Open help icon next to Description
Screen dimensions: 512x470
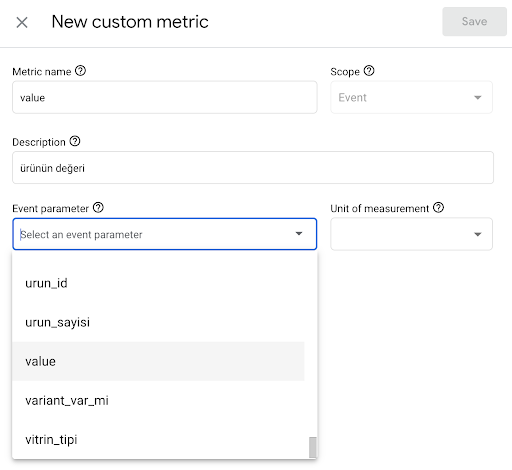[75, 141]
